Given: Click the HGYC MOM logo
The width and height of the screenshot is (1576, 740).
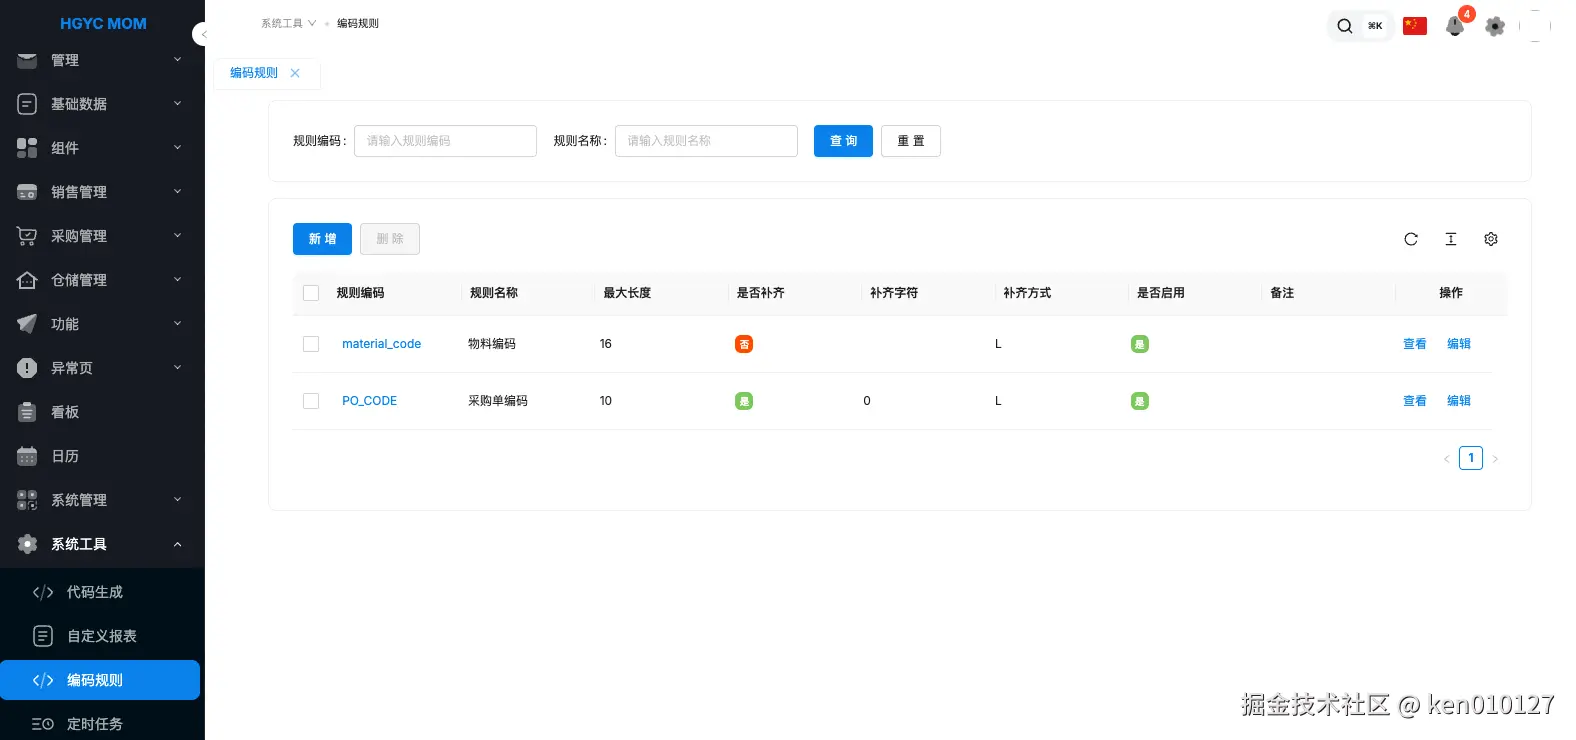Looking at the screenshot, I should point(103,23).
